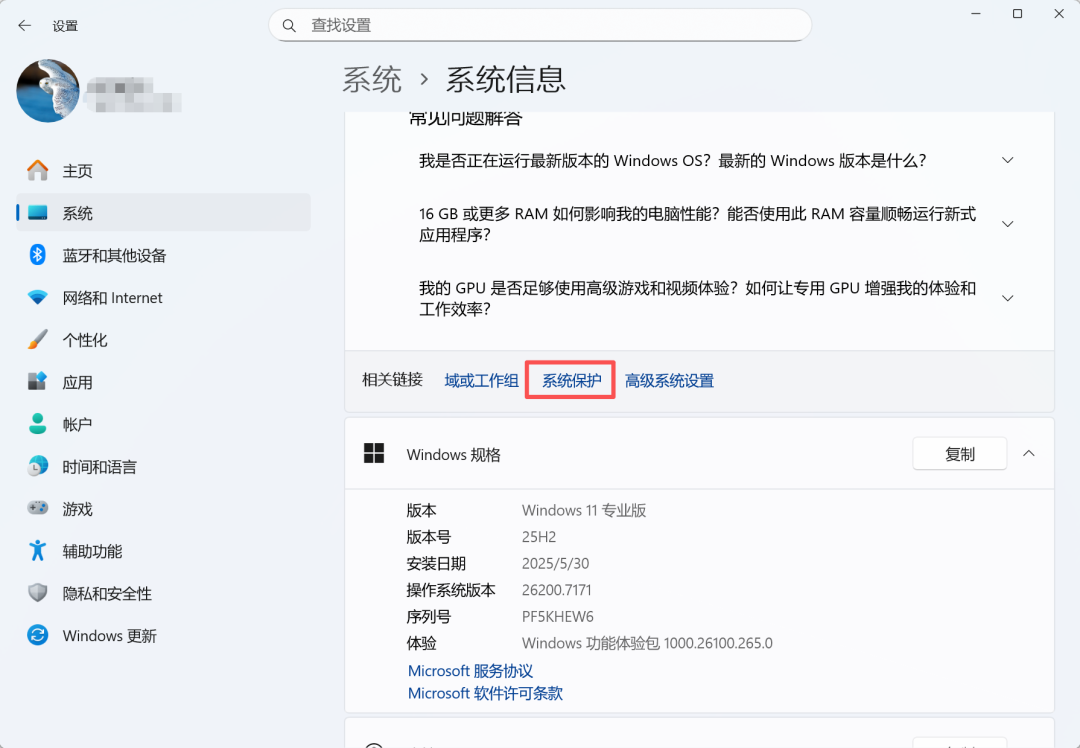
Task: Open 游戏 sidebar item
Action: pos(164,509)
